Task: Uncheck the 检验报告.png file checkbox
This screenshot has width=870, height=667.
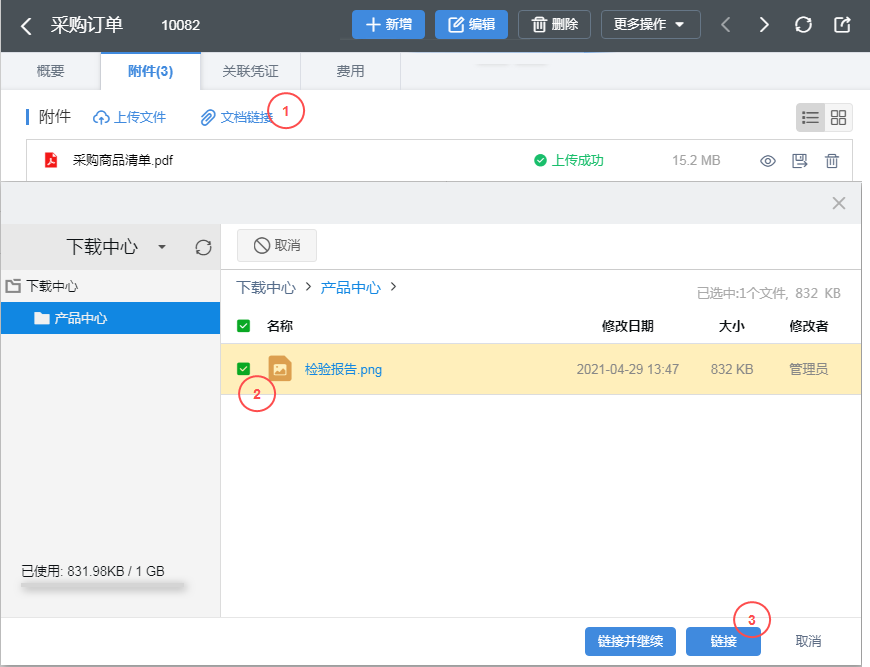Action: [x=244, y=369]
